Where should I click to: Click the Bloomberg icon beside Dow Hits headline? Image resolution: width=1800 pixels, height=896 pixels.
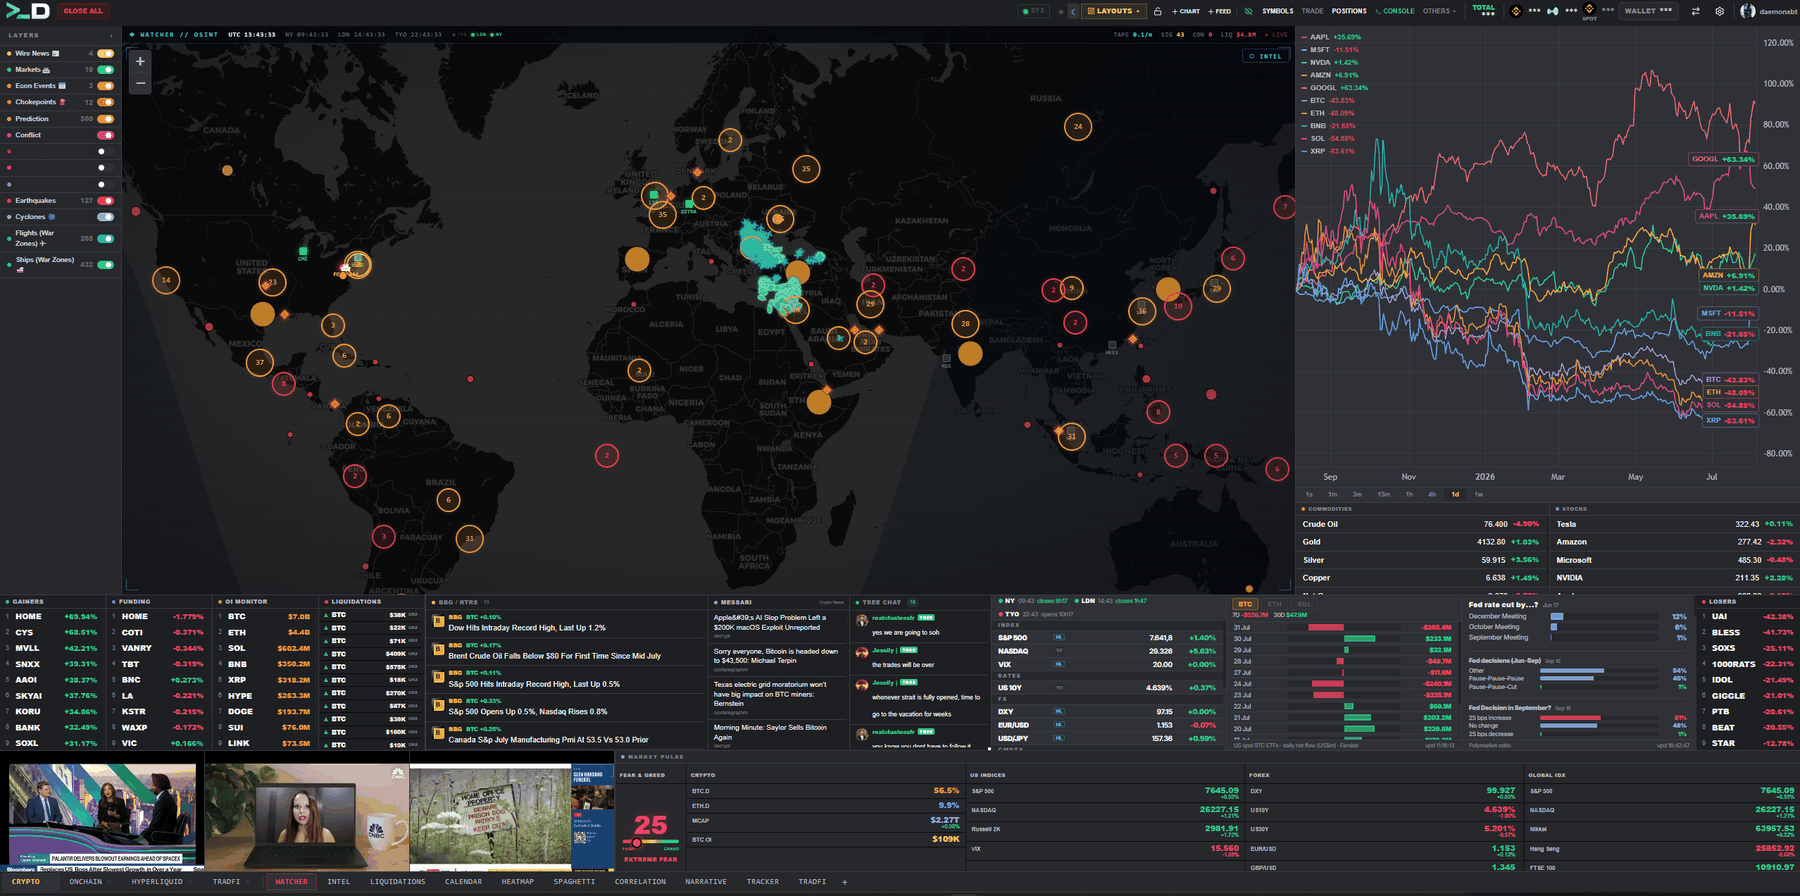438,621
